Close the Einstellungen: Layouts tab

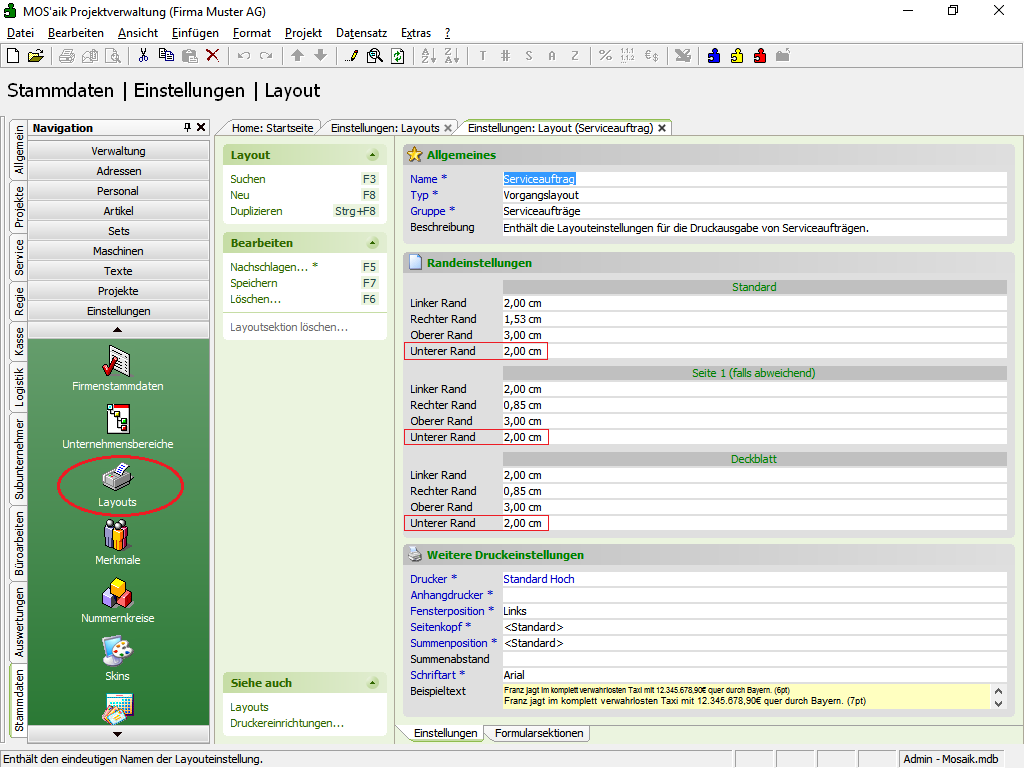click(x=448, y=128)
